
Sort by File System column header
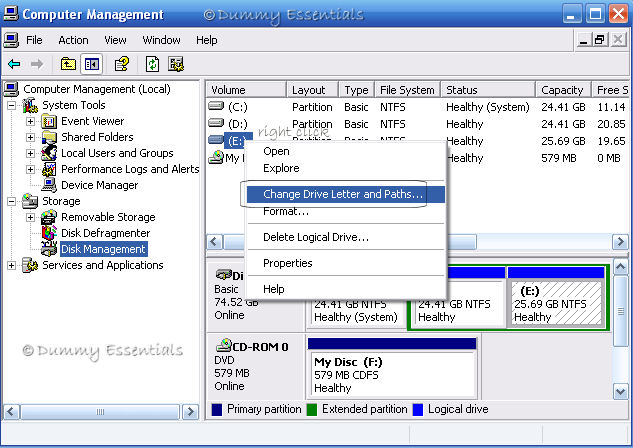407,90
